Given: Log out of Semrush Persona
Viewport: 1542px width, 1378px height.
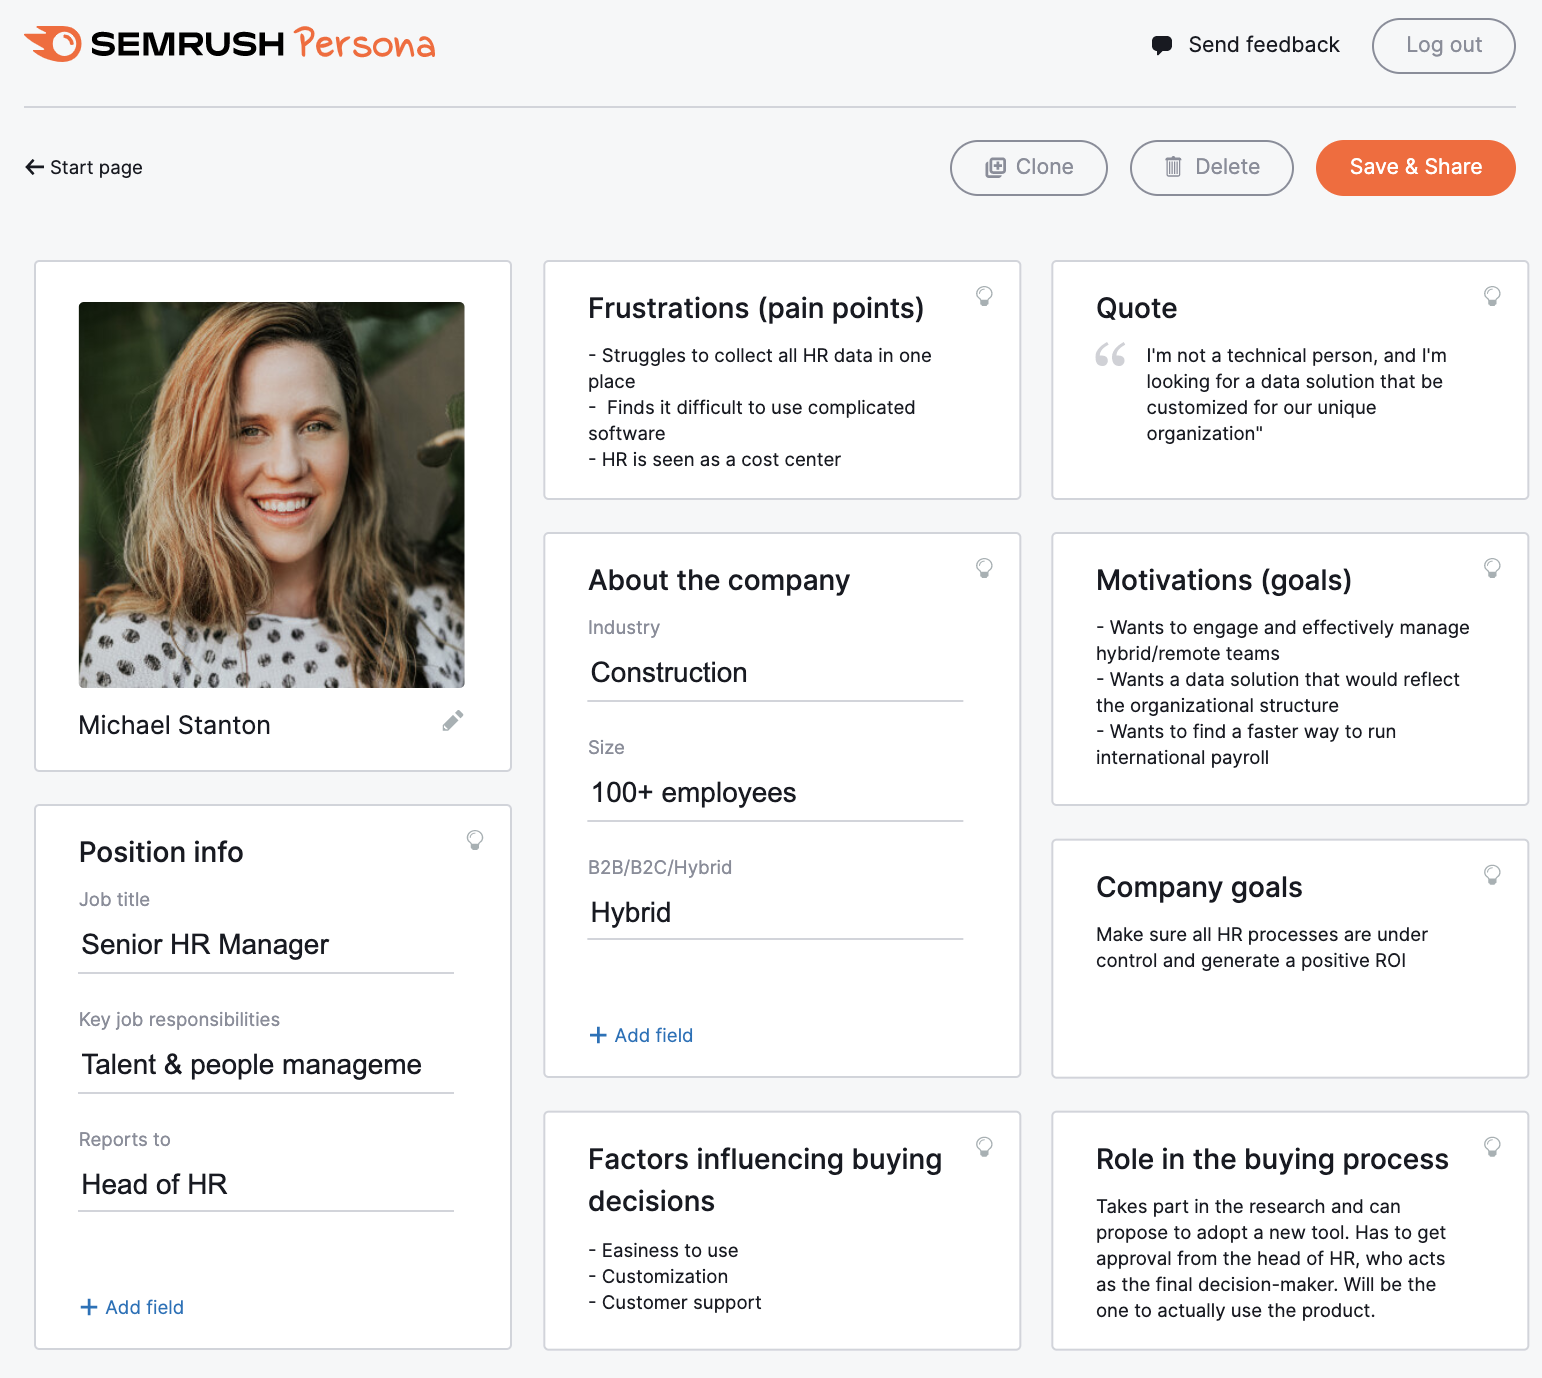Looking at the screenshot, I should click(x=1443, y=45).
